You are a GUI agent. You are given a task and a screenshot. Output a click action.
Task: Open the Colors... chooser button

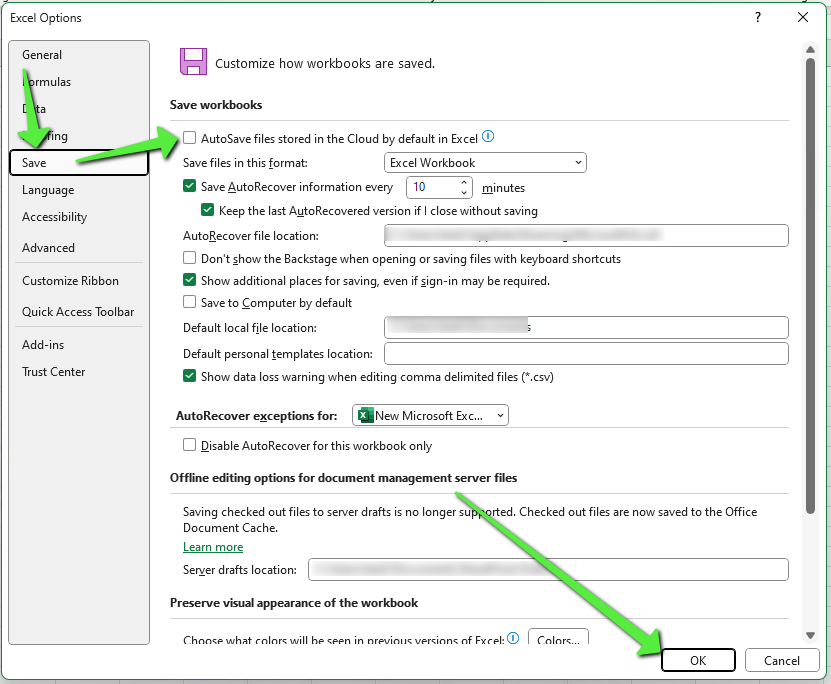(557, 639)
